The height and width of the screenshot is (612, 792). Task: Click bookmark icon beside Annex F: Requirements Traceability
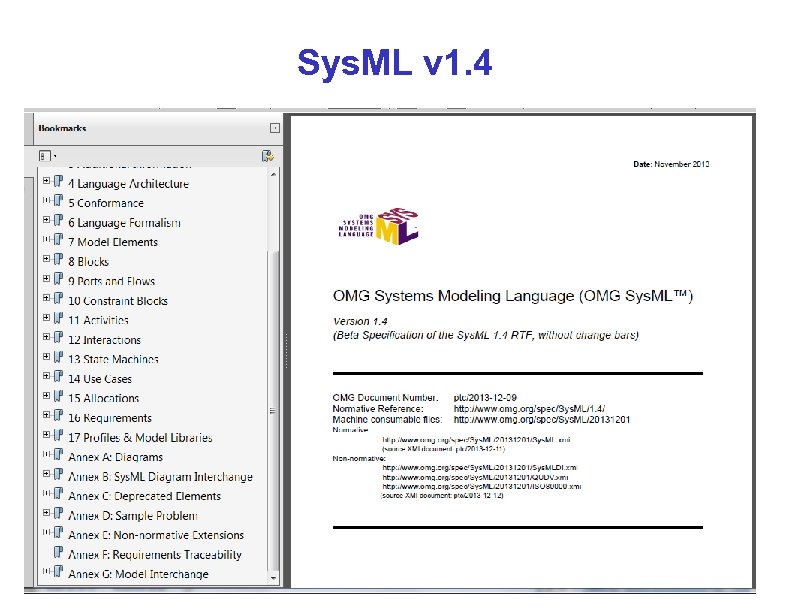point(59,552)
